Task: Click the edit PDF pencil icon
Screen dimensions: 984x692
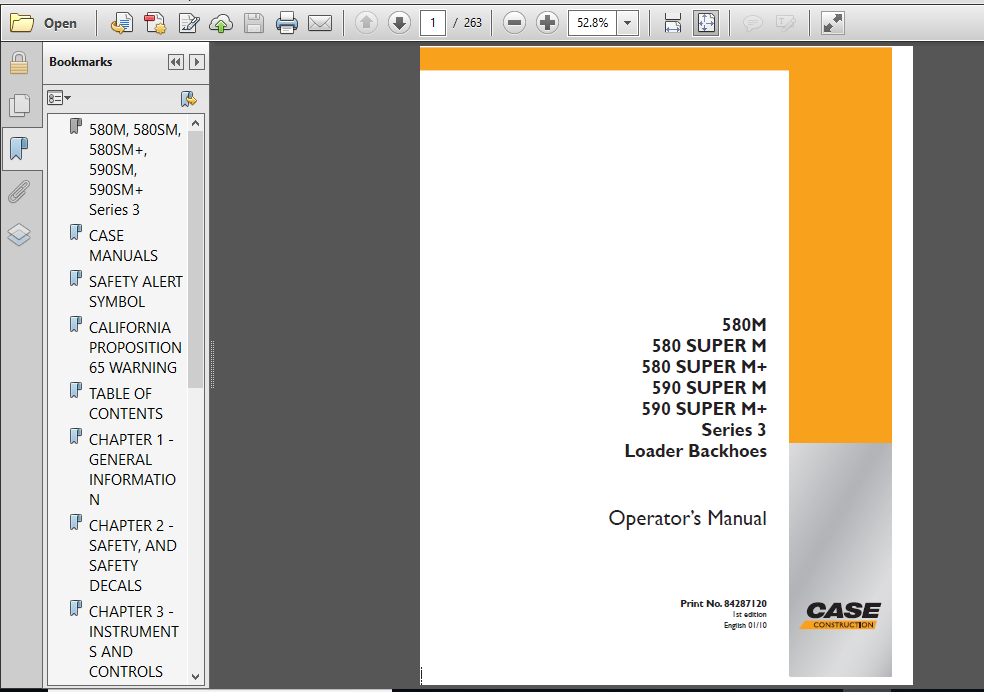Action: click(x=189, y=23)
